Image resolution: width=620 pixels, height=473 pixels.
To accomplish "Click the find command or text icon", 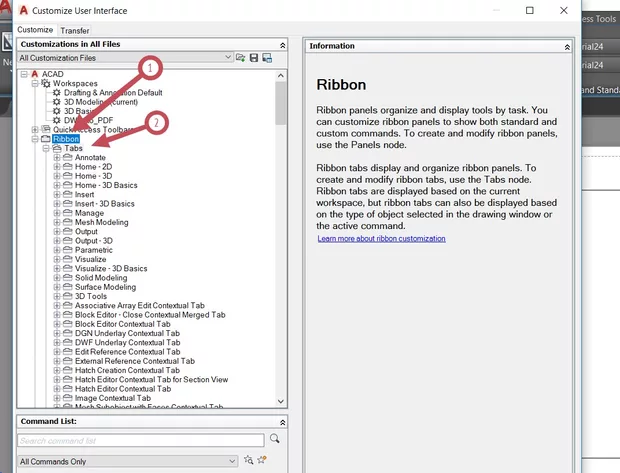I will pyautogui.click(x=248, y=460).
